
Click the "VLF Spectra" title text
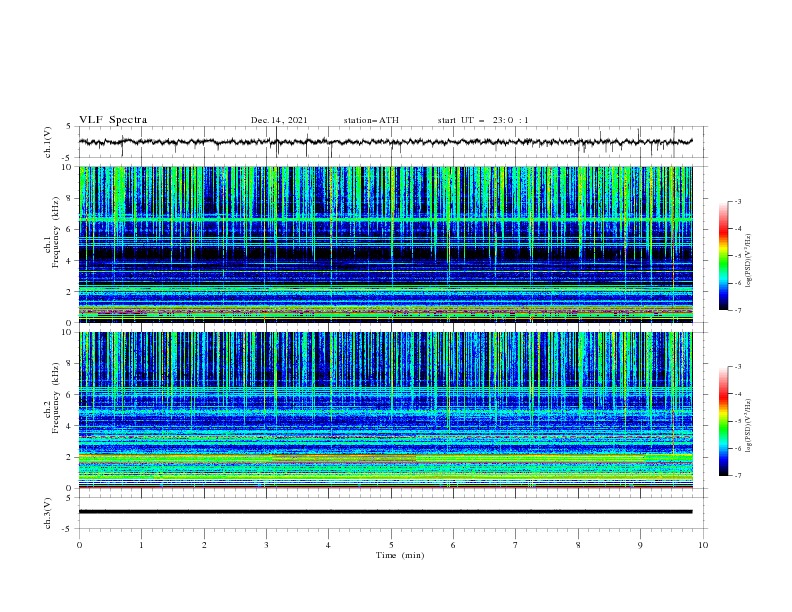click(113, 120)
